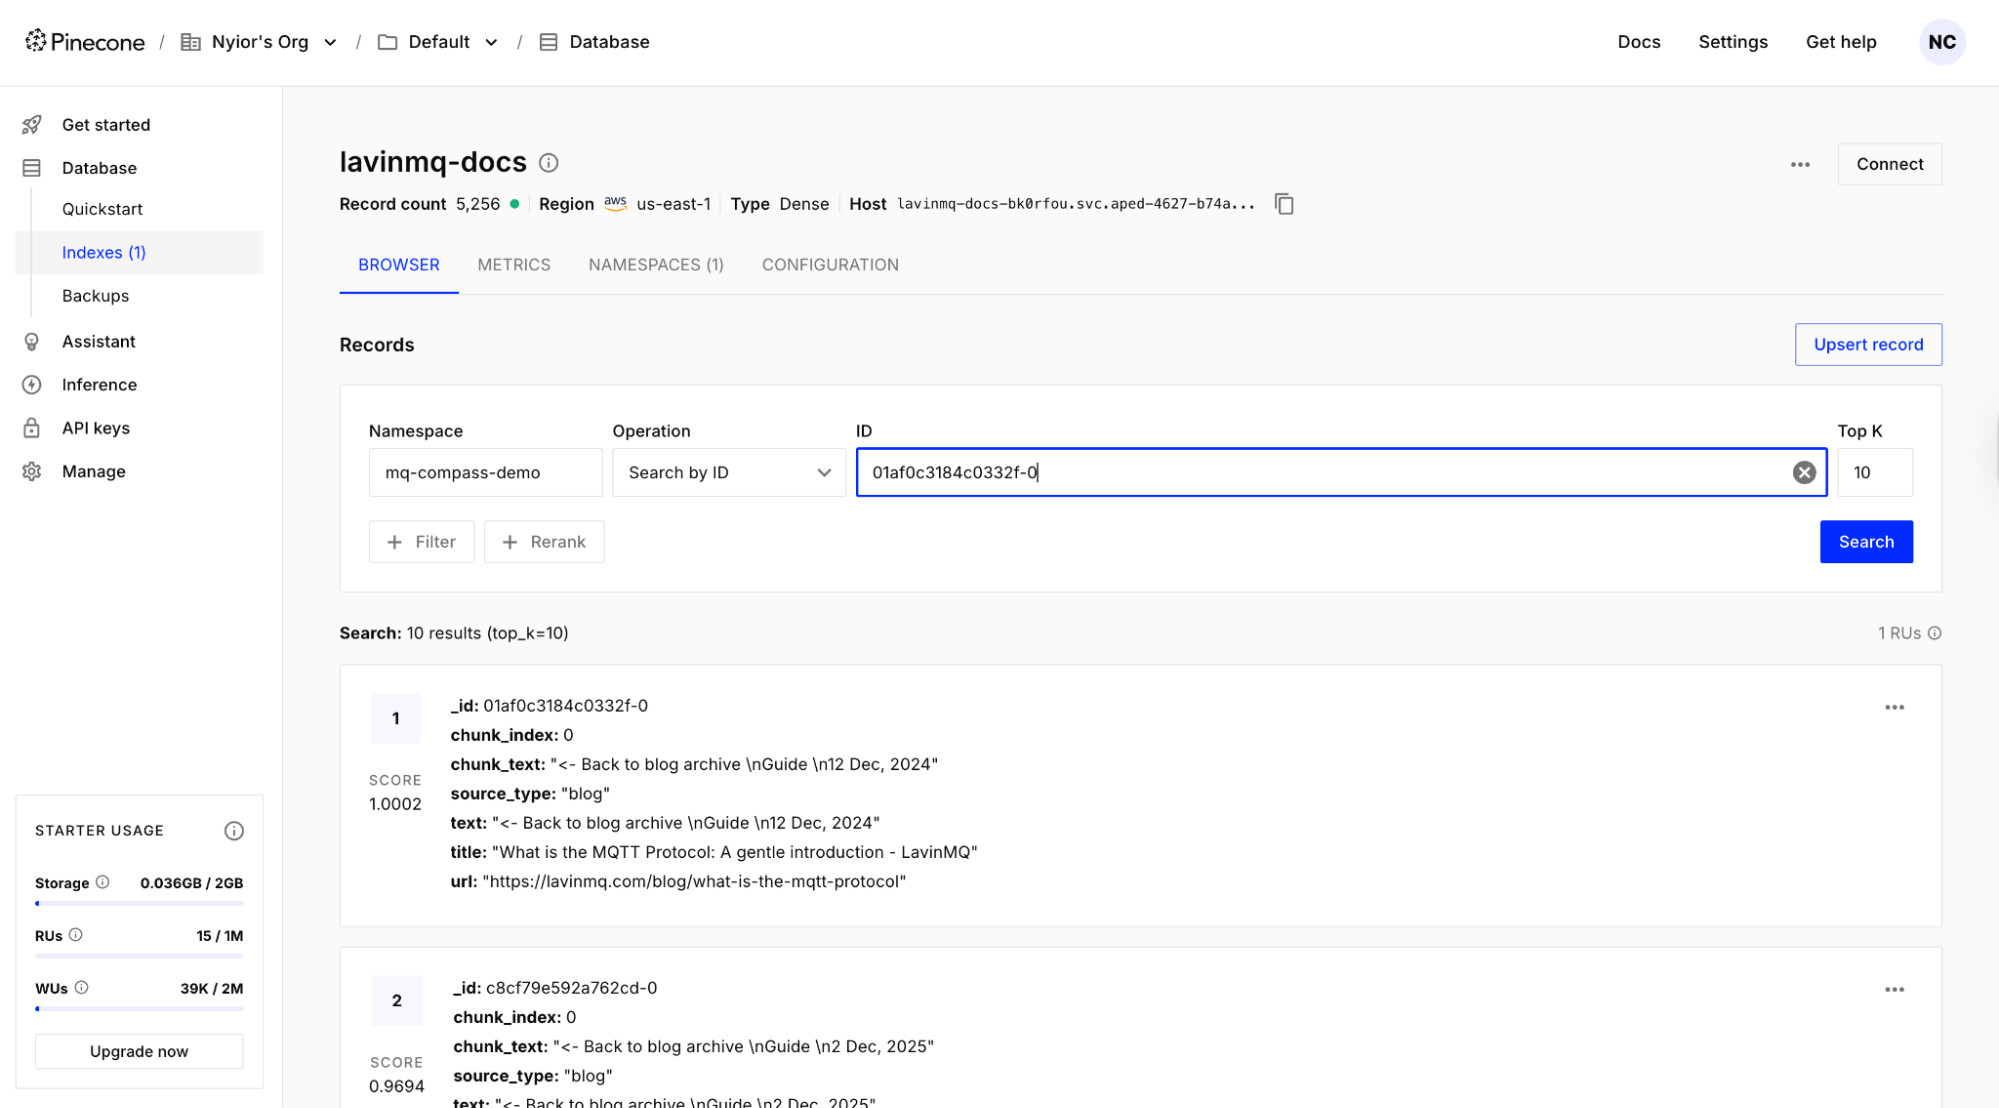
Task: Click the 'lavinmq-docs' index heading
Action: coord(433,162)
